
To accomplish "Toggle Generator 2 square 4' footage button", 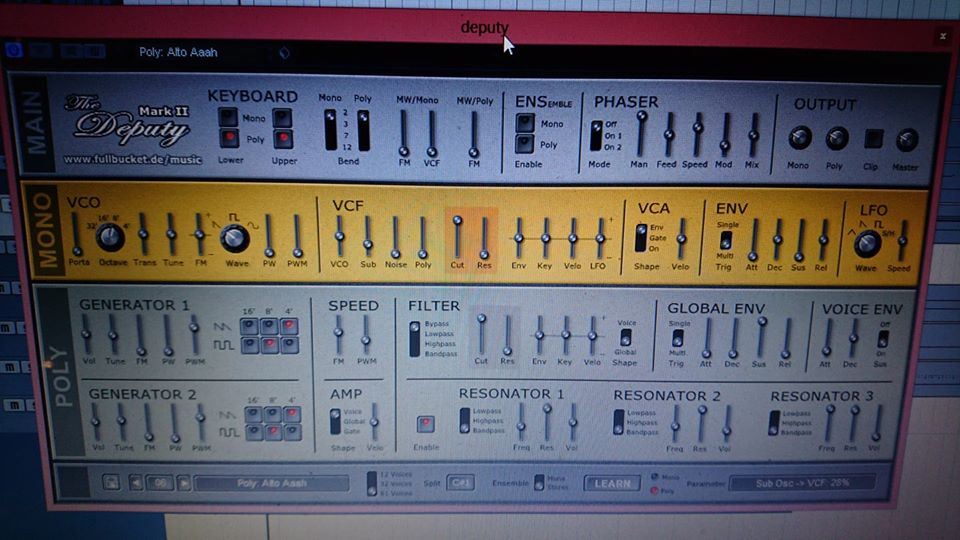I will (293, 433).
